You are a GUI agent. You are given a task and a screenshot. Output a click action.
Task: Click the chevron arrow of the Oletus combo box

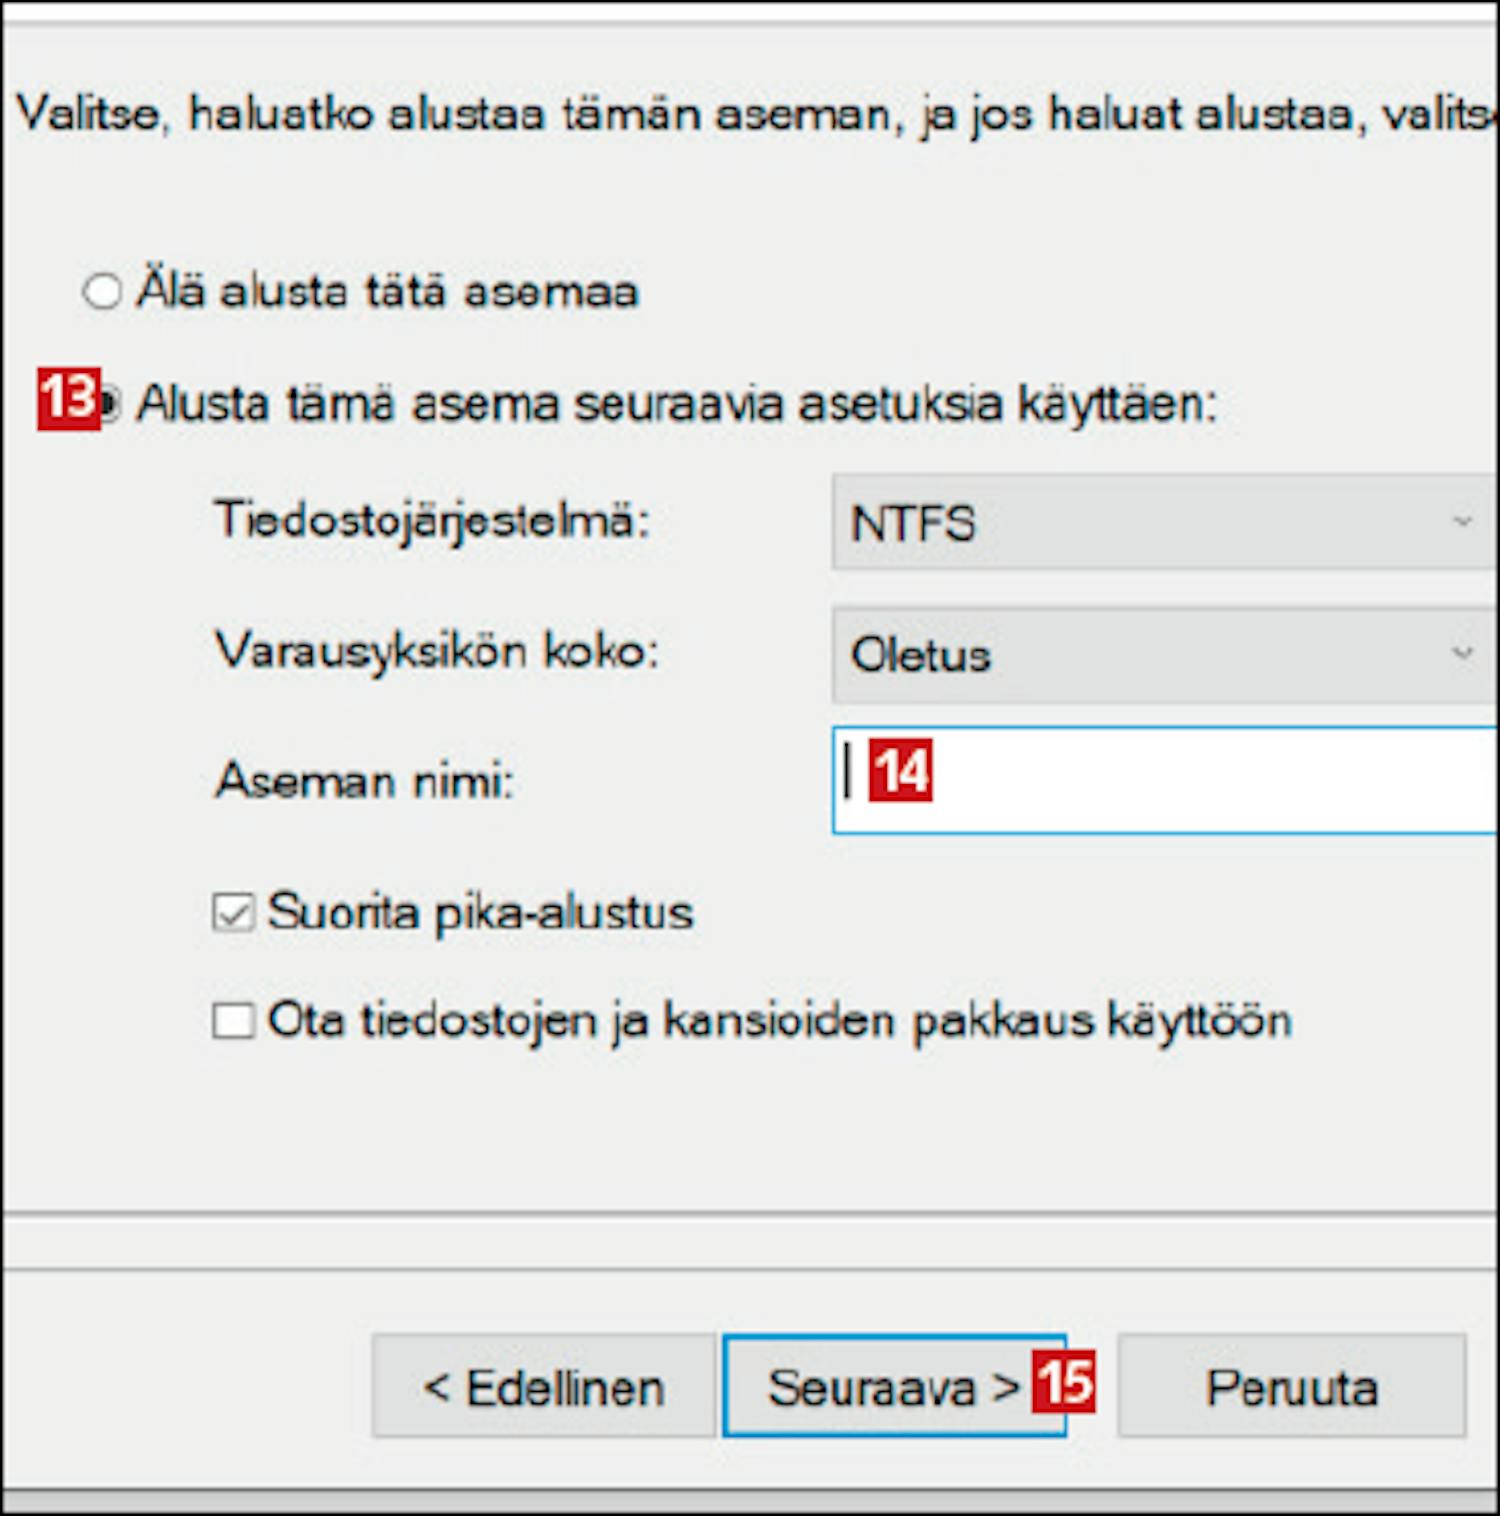tap(1462, 653)
